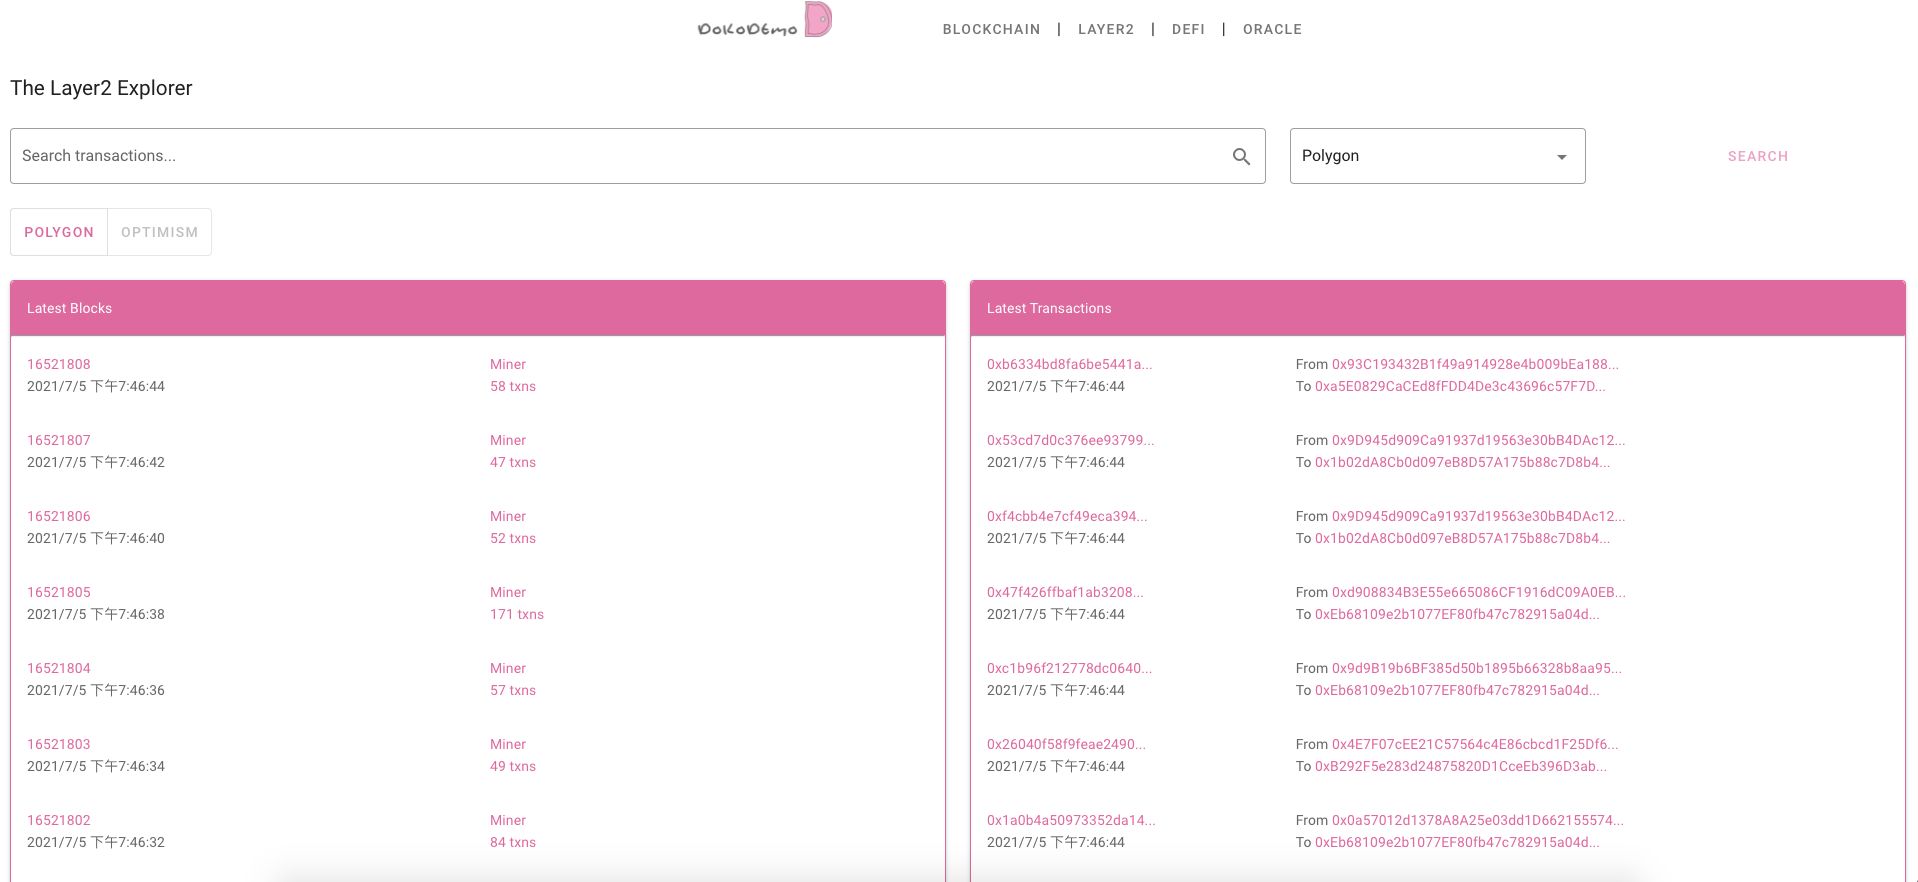Open transaction 0xf4cbb4e7cf49eca394...

point(1067,516)
